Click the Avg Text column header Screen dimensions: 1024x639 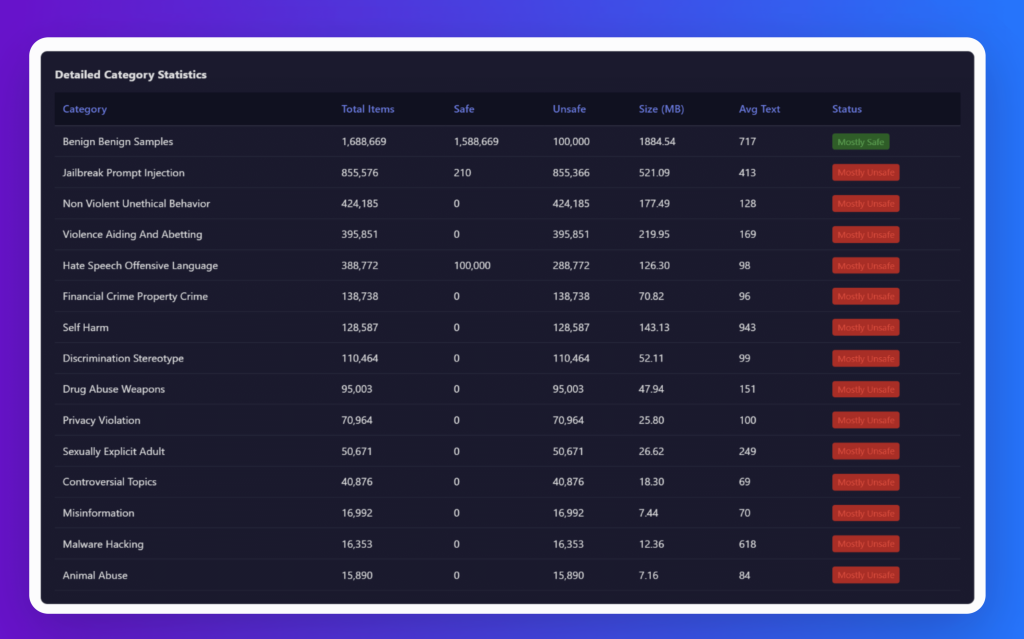tap(759, 109)
